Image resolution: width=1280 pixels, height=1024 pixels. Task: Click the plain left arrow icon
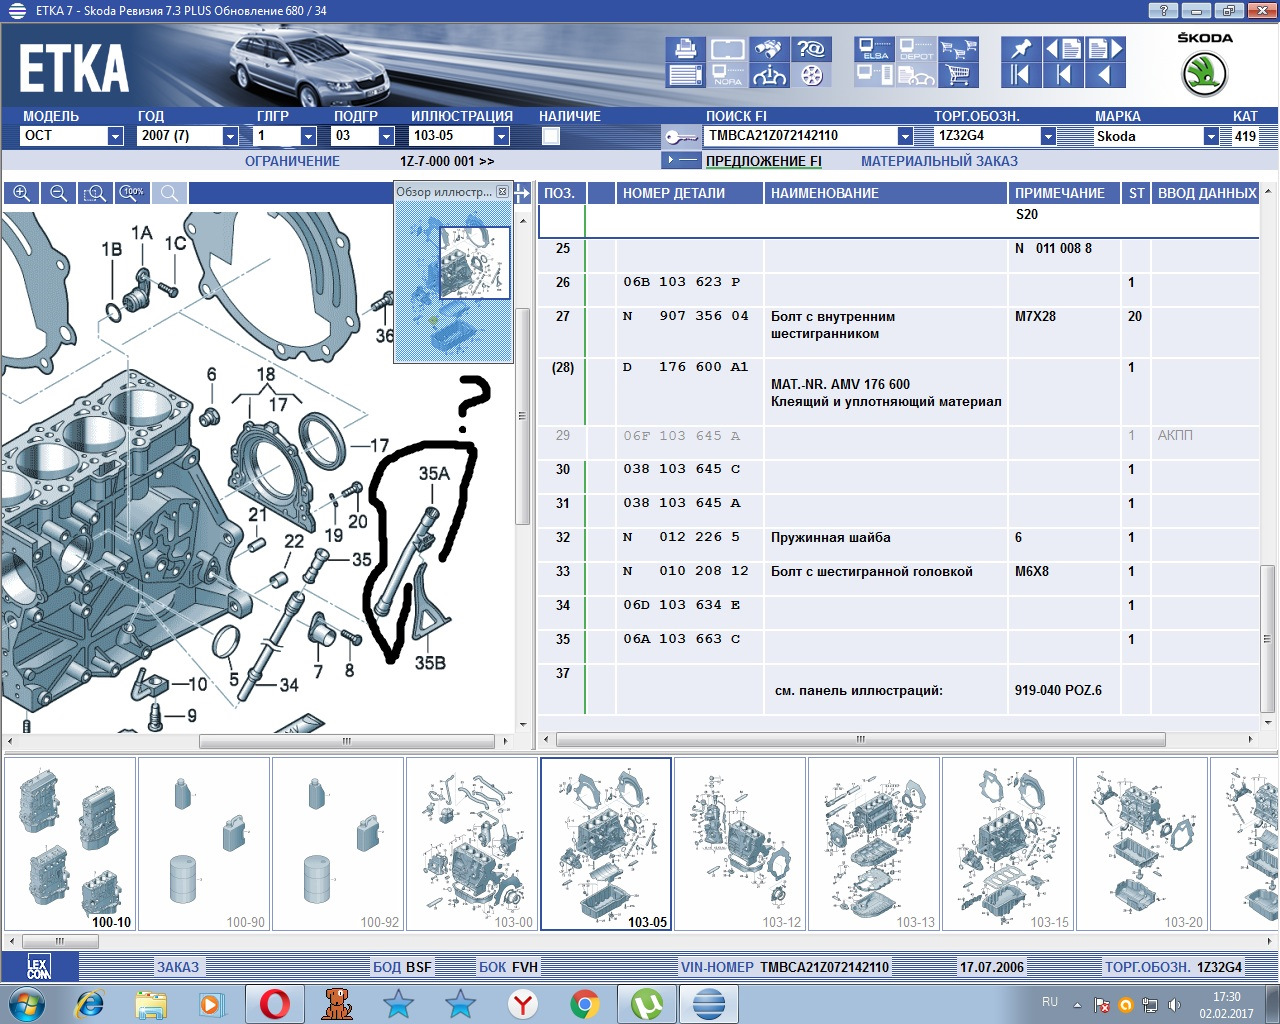[x=1106, y=75]
